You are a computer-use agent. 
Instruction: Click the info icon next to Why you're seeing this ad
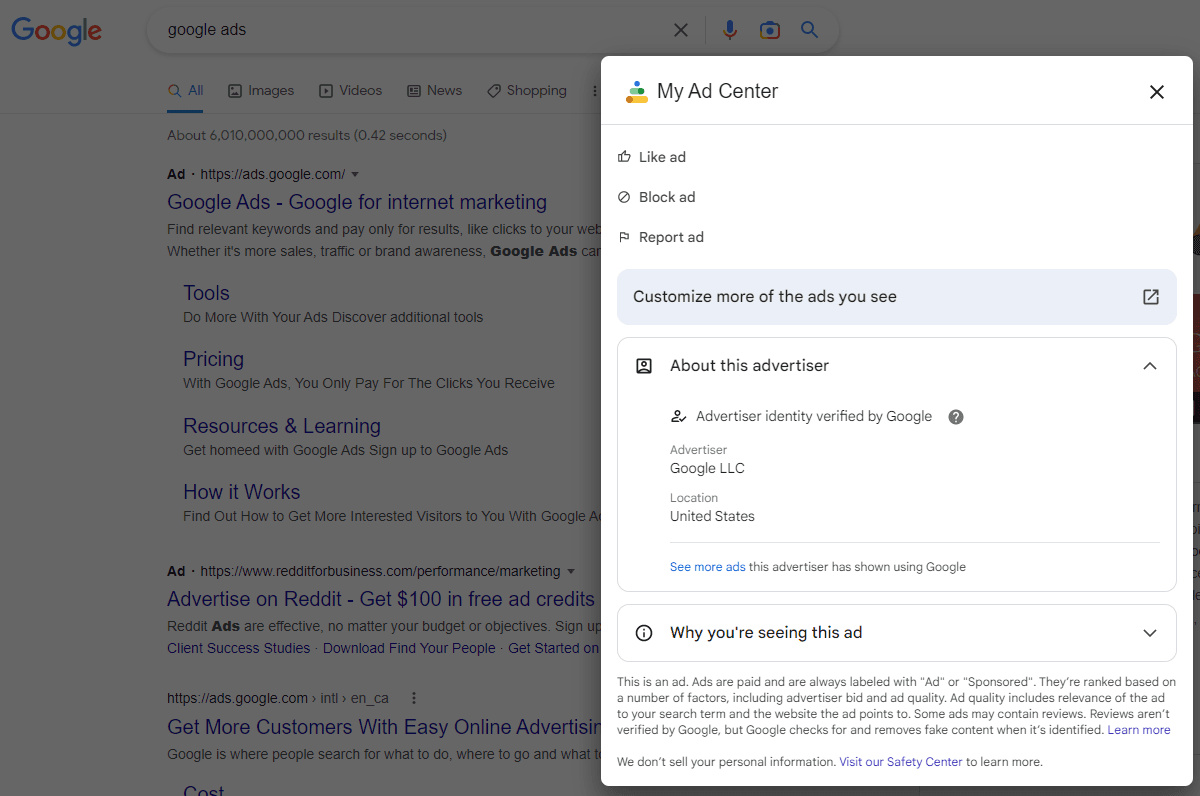tap(644, 633)
